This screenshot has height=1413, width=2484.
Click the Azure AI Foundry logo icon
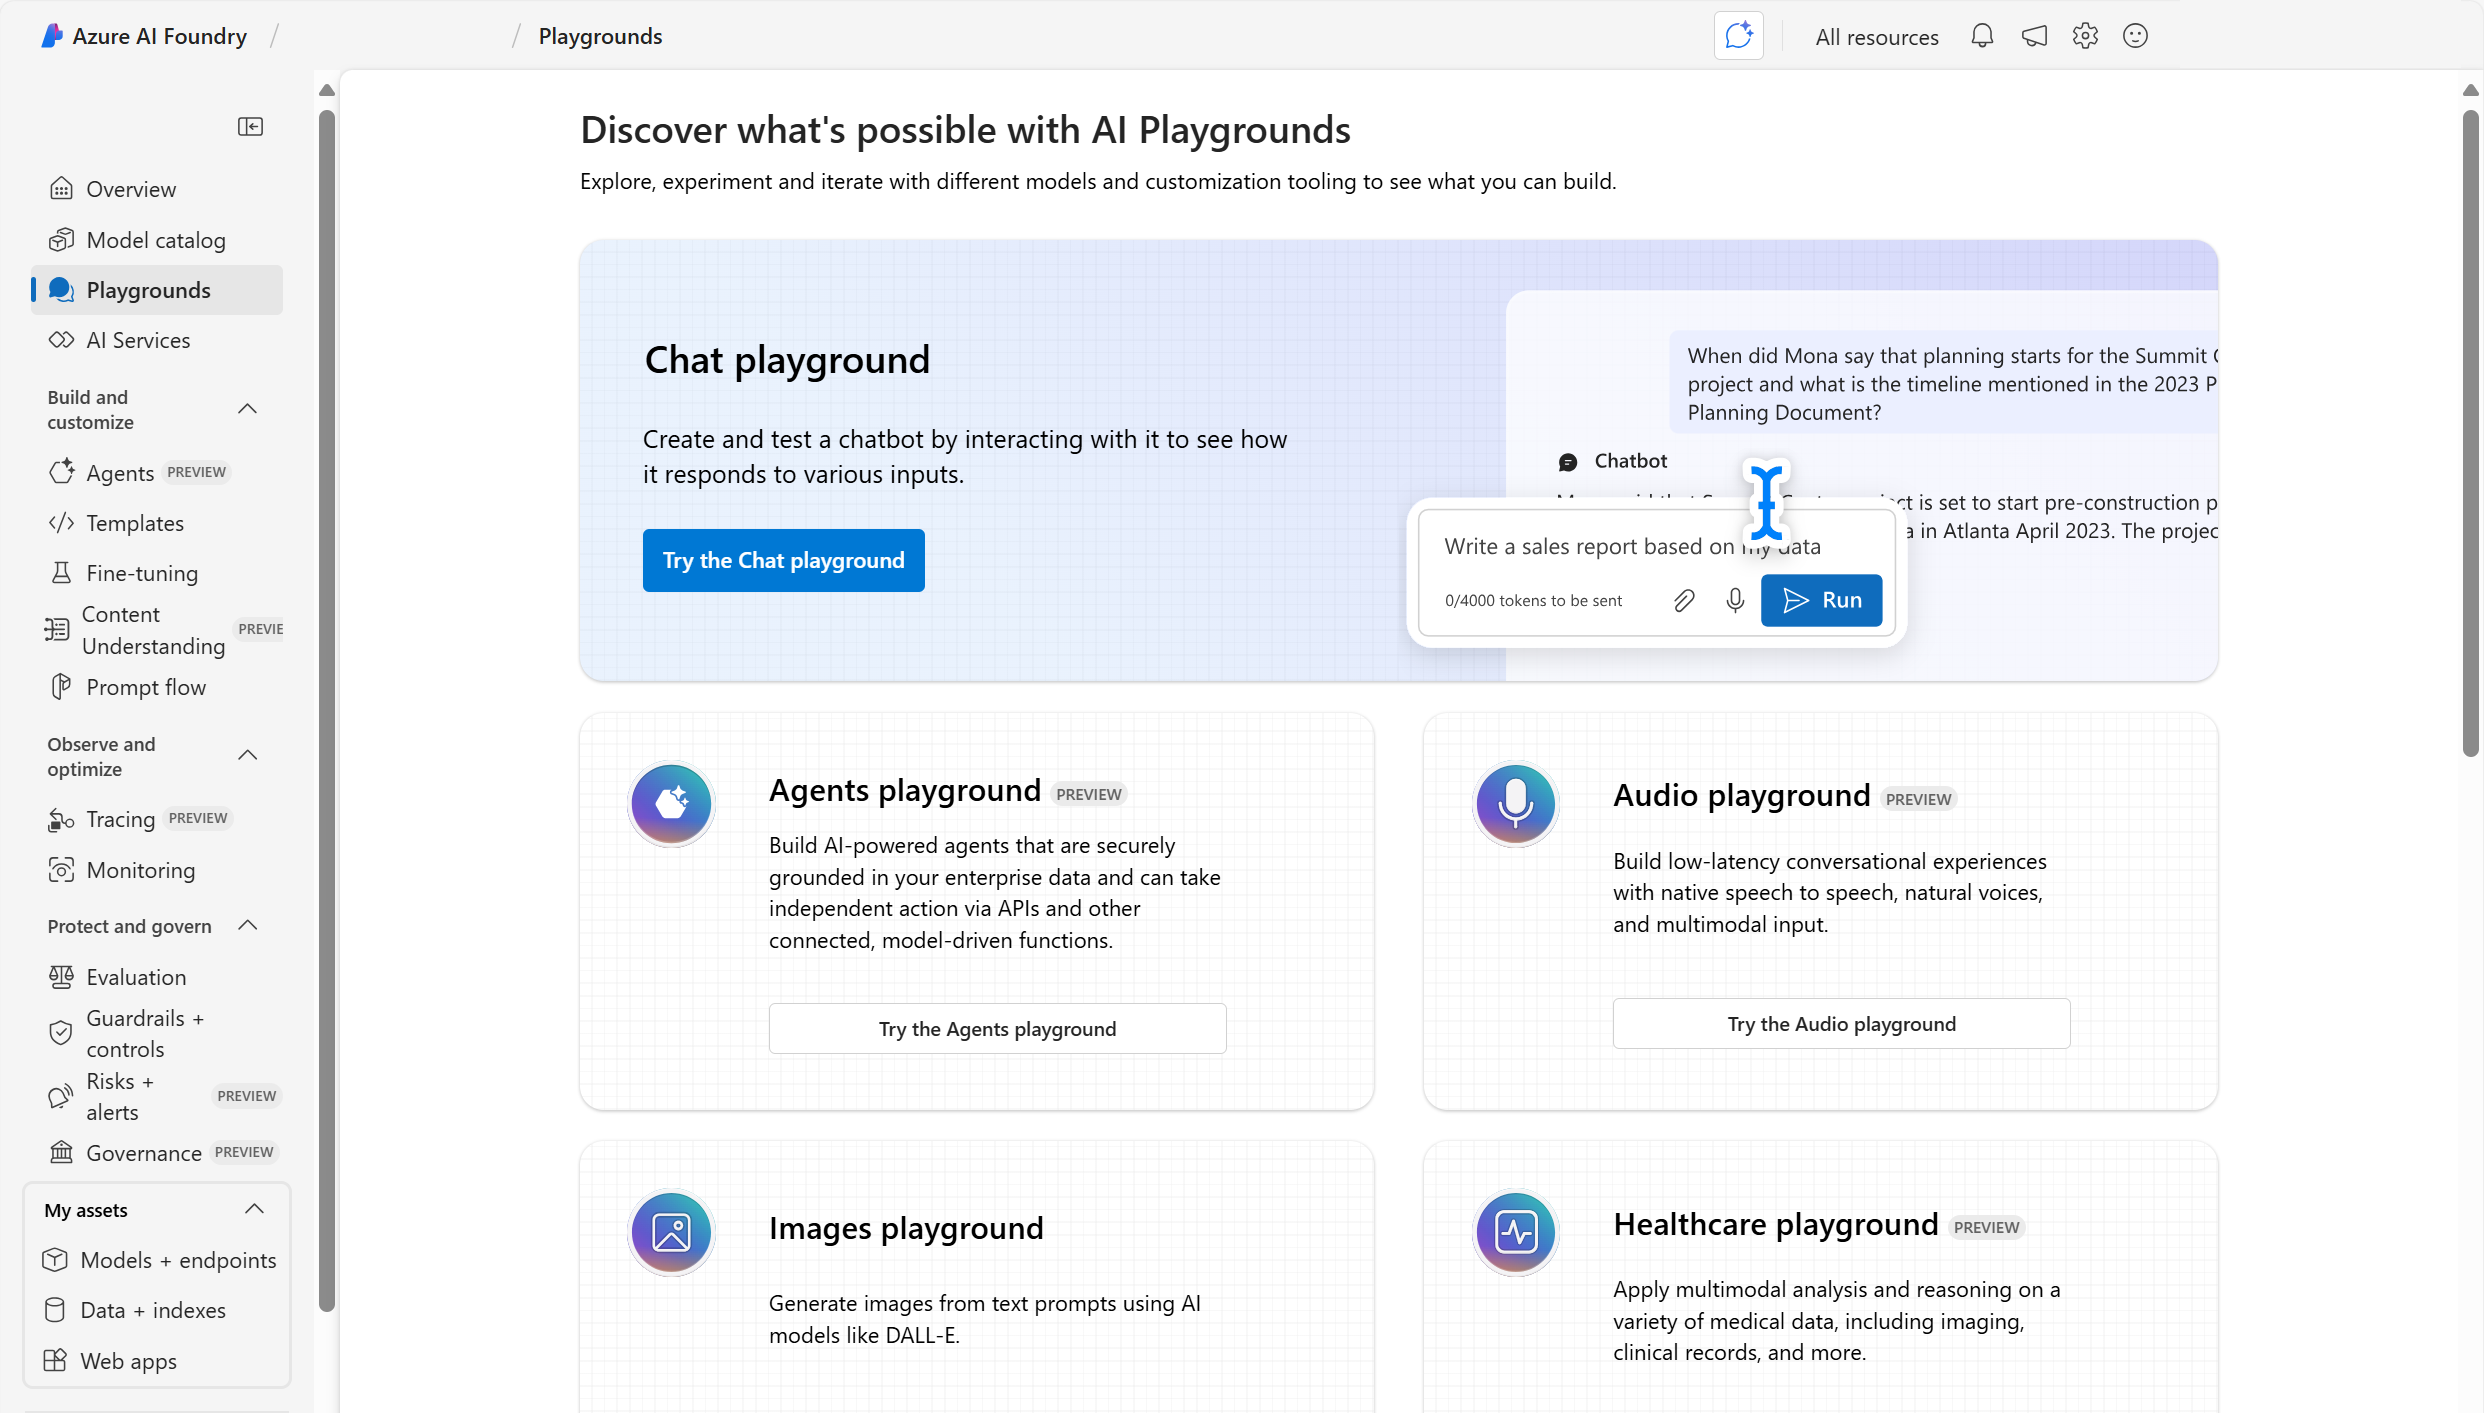coord(52,36)
